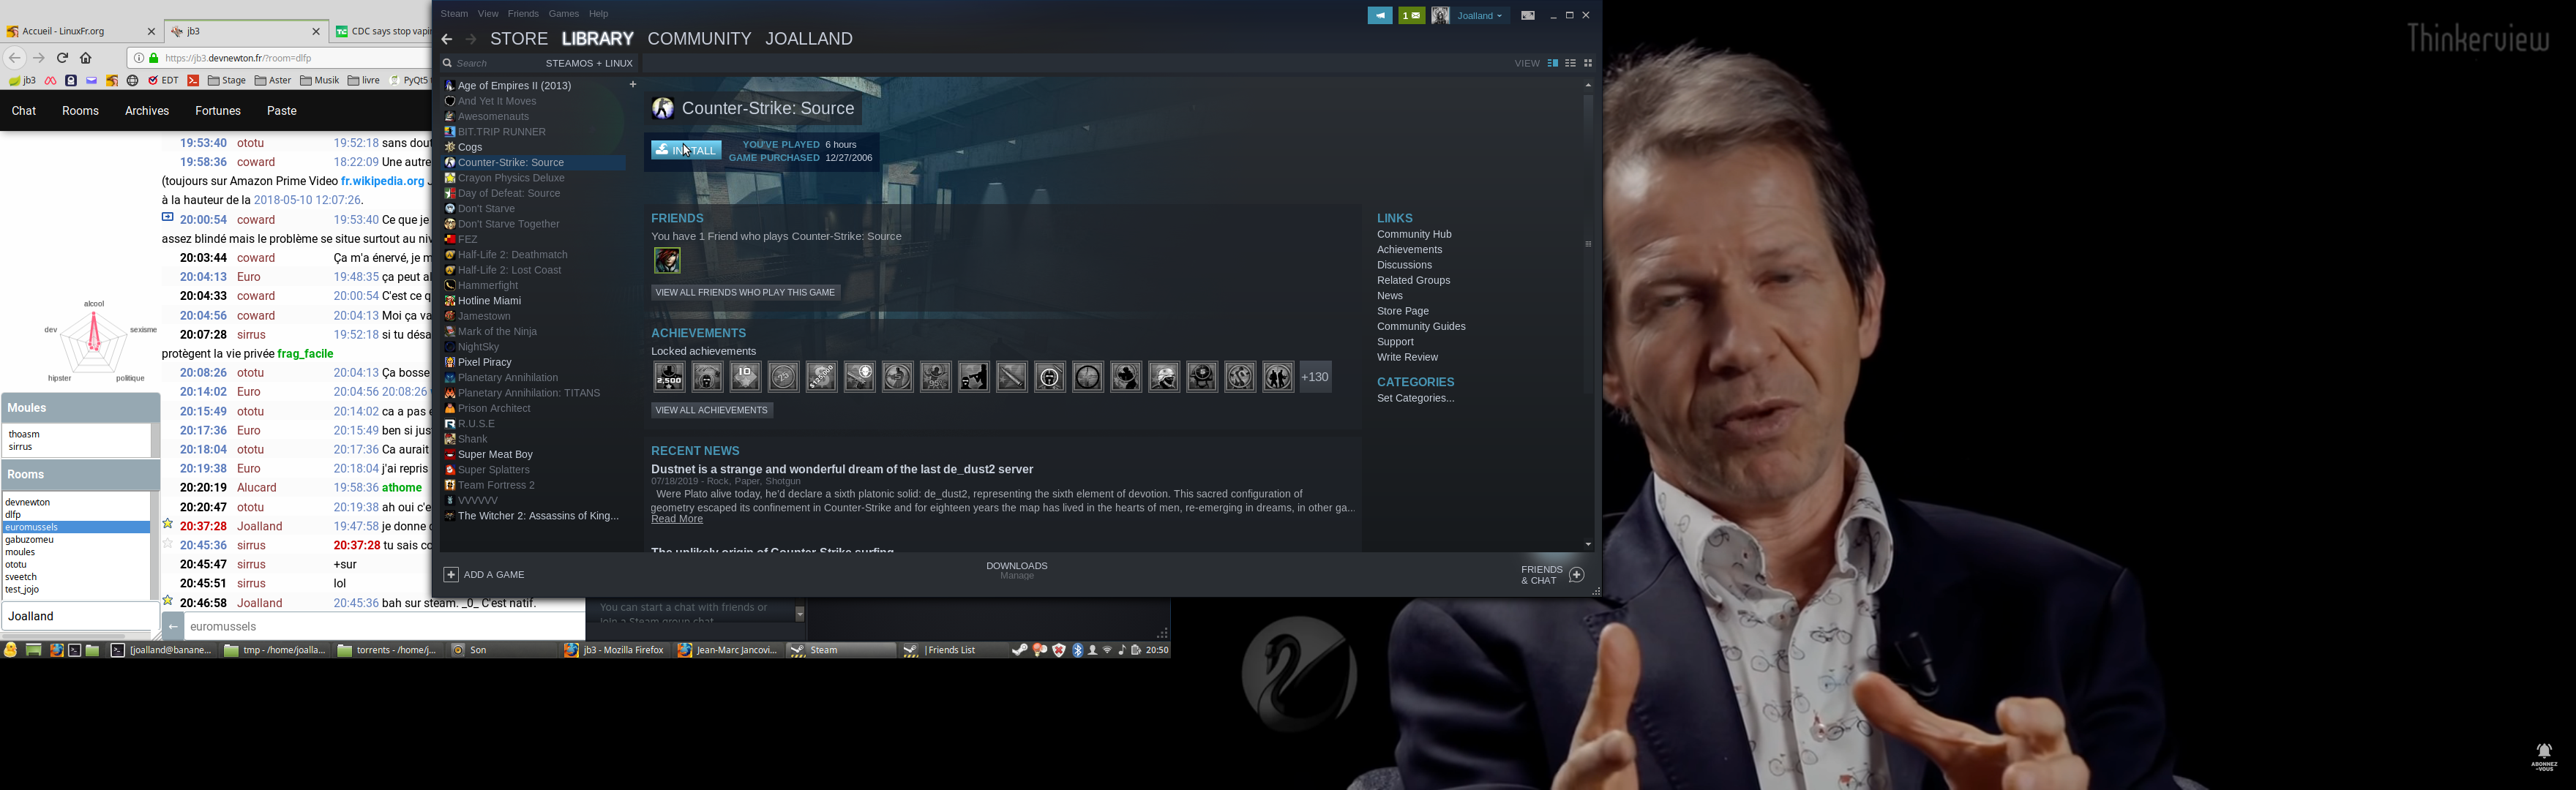
Task: Open Steam announcements megaphone icon
Action: (x=1379, y=15)
